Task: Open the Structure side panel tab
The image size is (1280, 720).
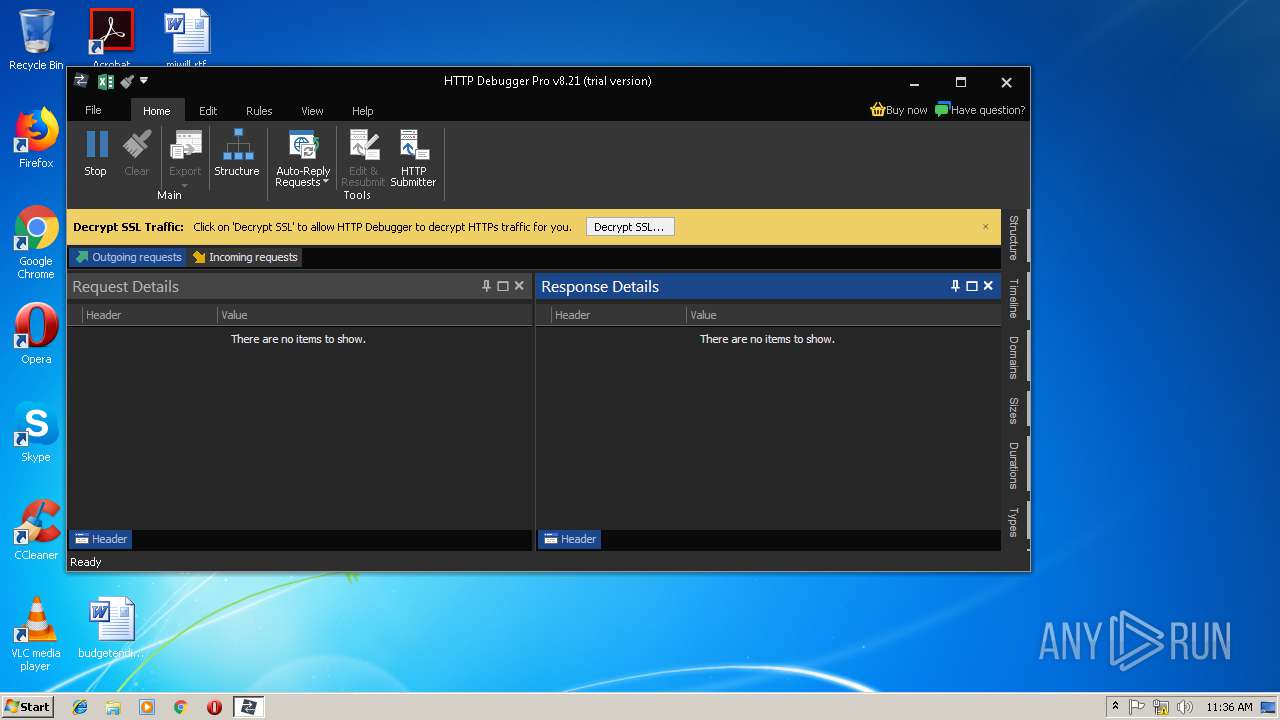Action: 1014,237
